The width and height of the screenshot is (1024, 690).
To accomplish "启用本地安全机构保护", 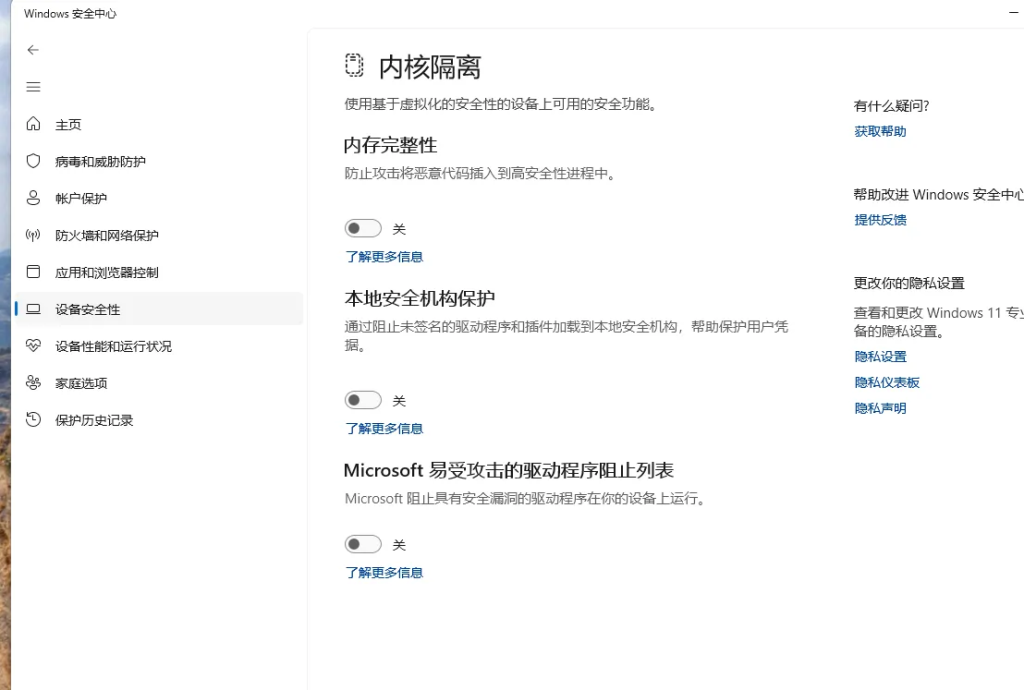I will coord(363,399).
